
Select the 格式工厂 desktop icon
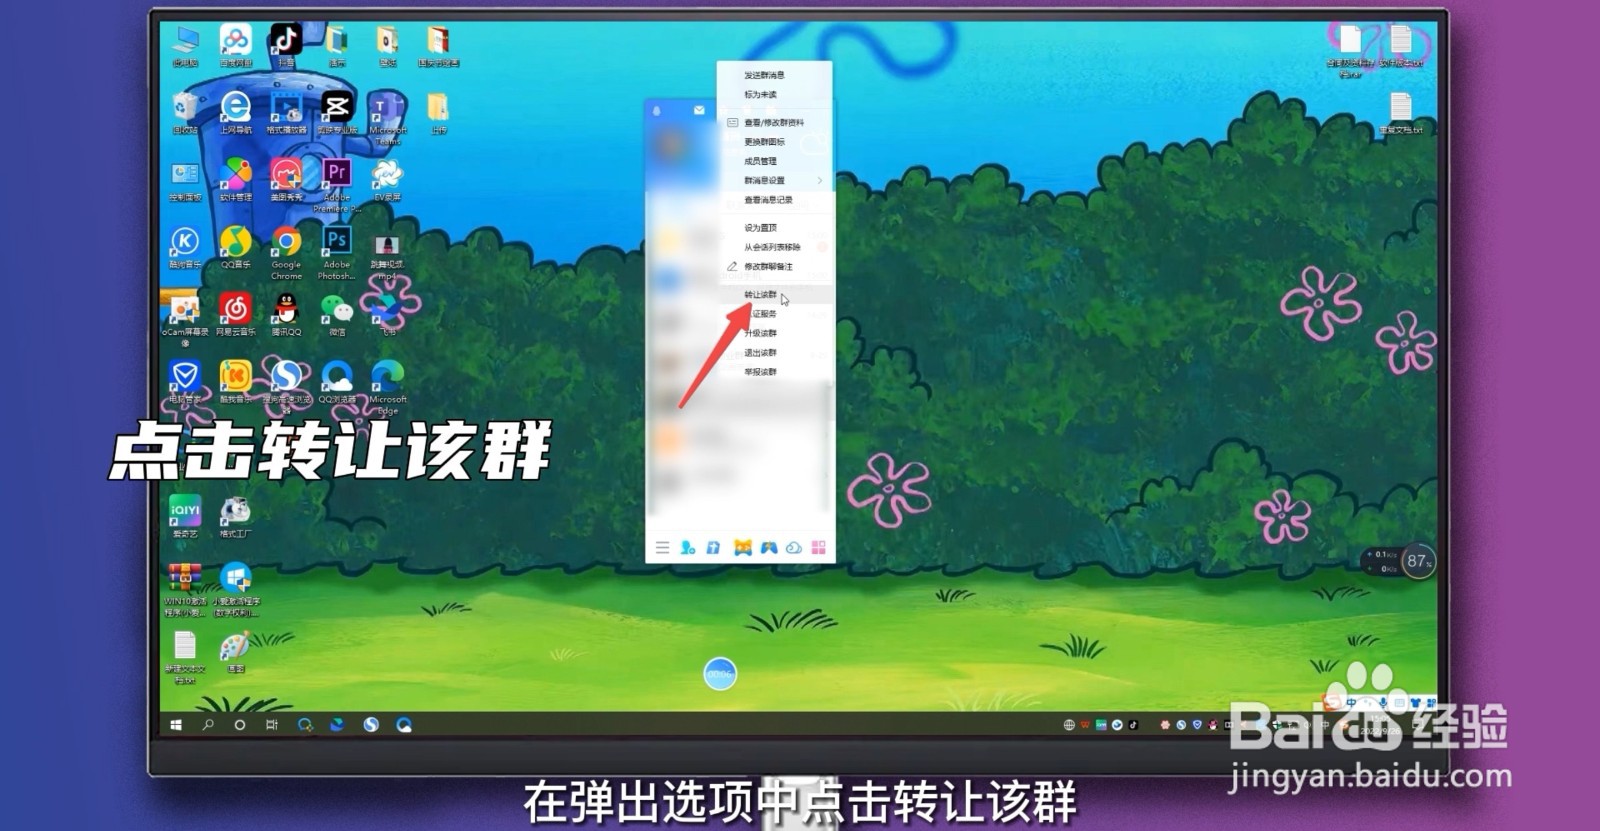[x=236, y=516]
